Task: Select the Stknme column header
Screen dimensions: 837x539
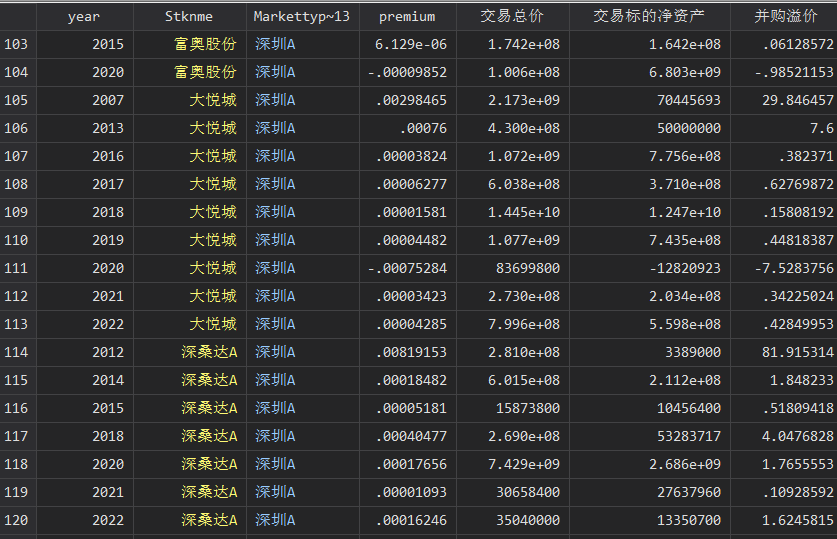Action: 189,17
